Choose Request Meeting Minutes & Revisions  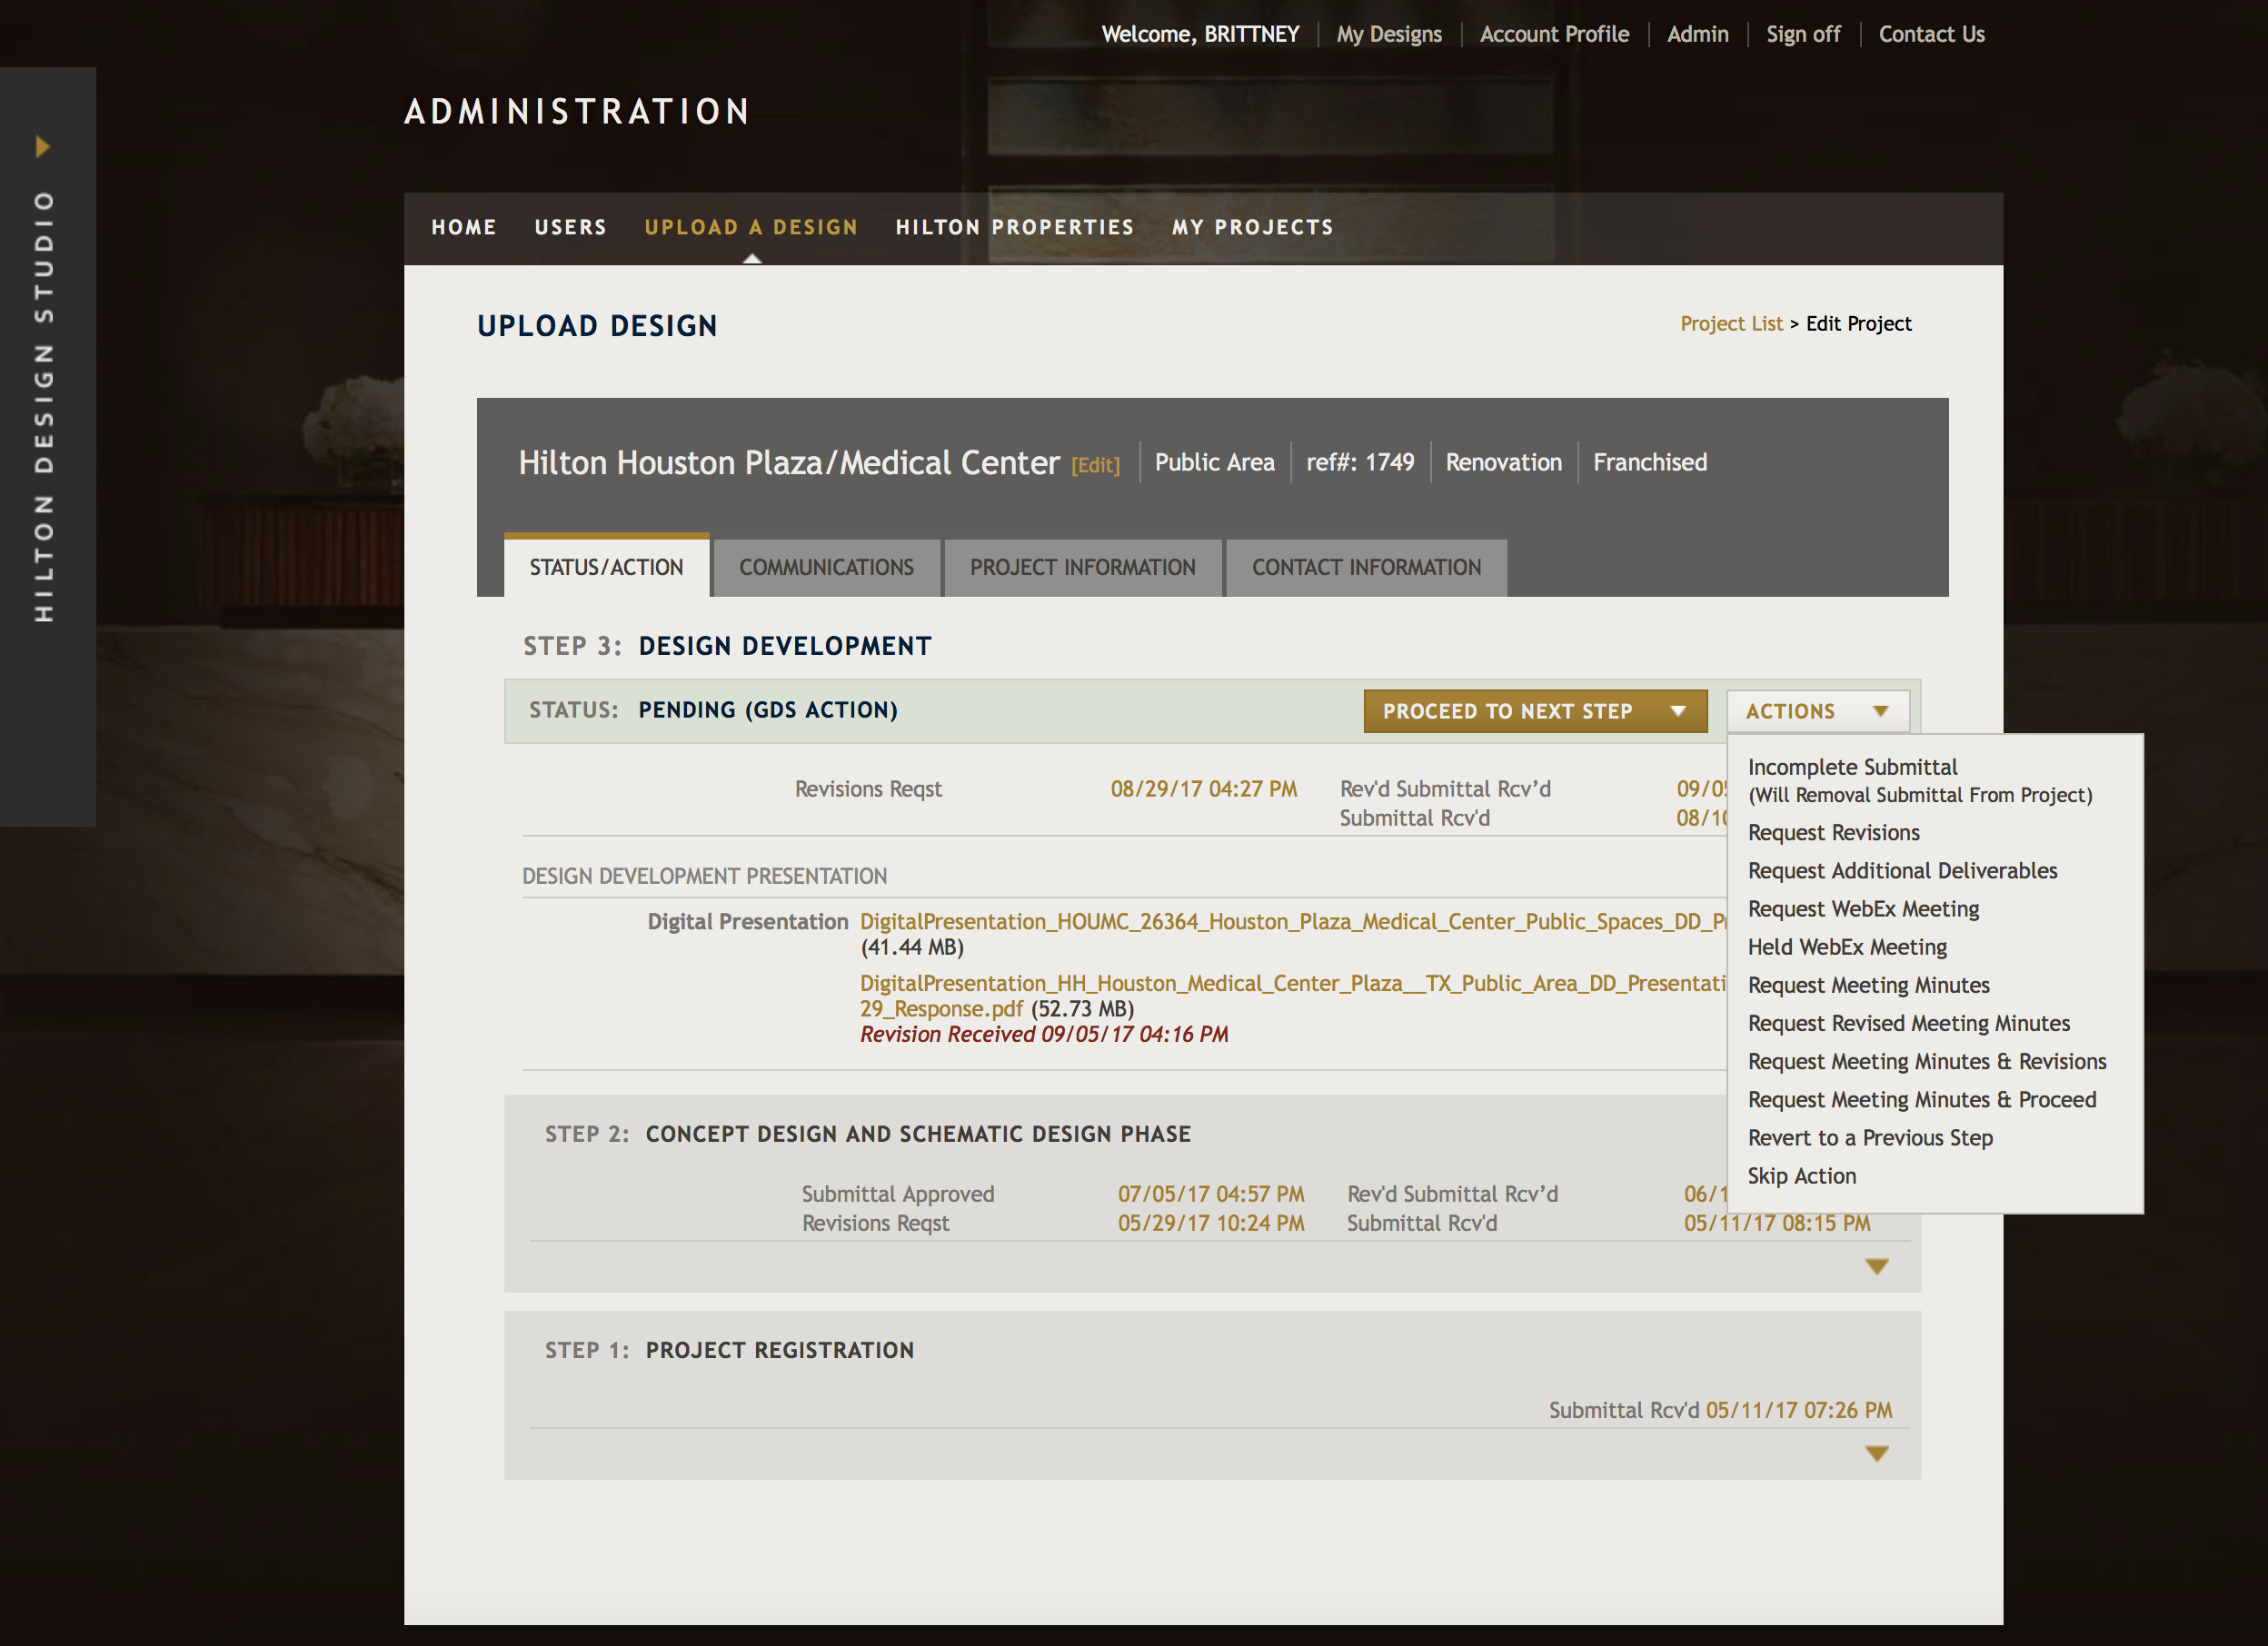click(1927, 1061)
